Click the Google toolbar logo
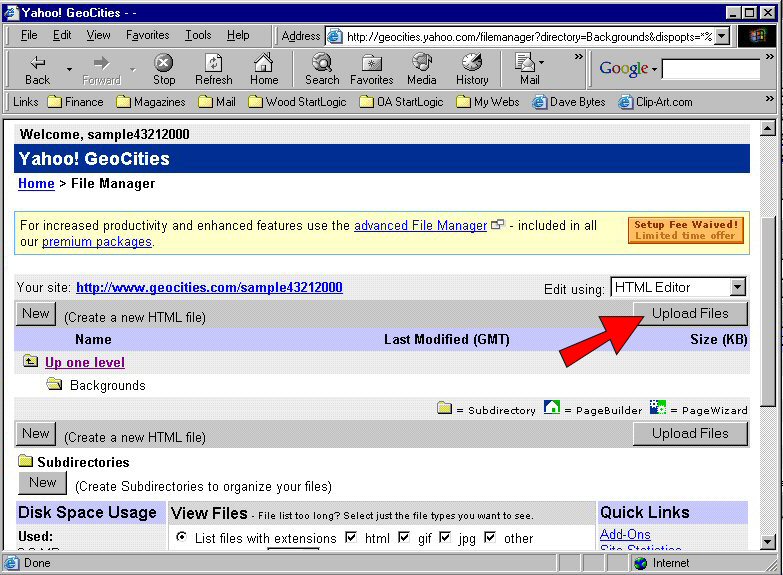This screenshot has height=575, width=783. pos(624,68)
